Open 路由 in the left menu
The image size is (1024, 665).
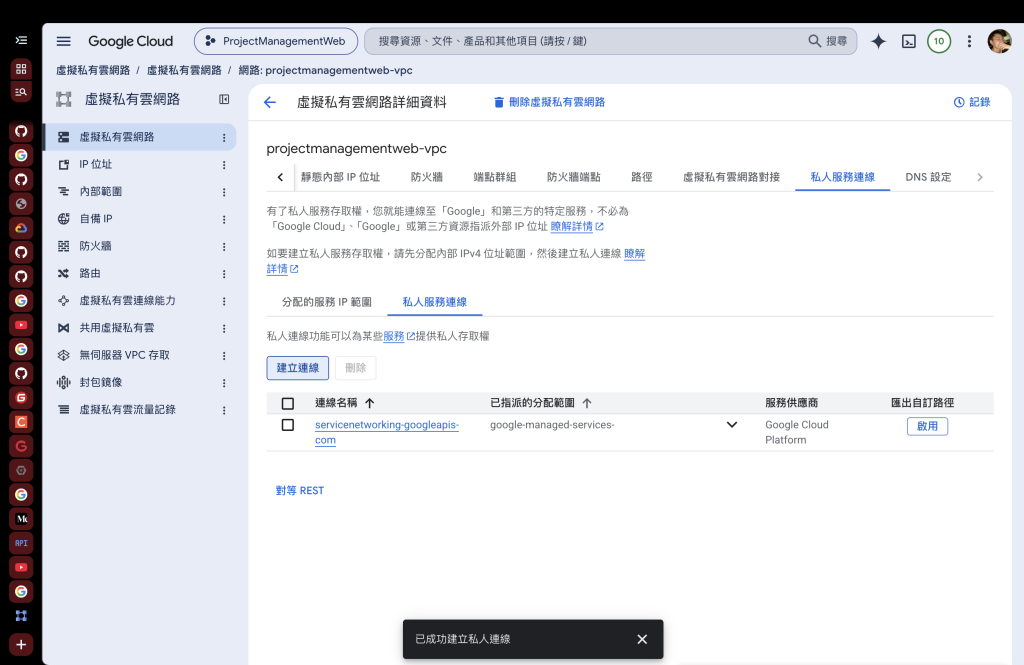tap(90, 274)
